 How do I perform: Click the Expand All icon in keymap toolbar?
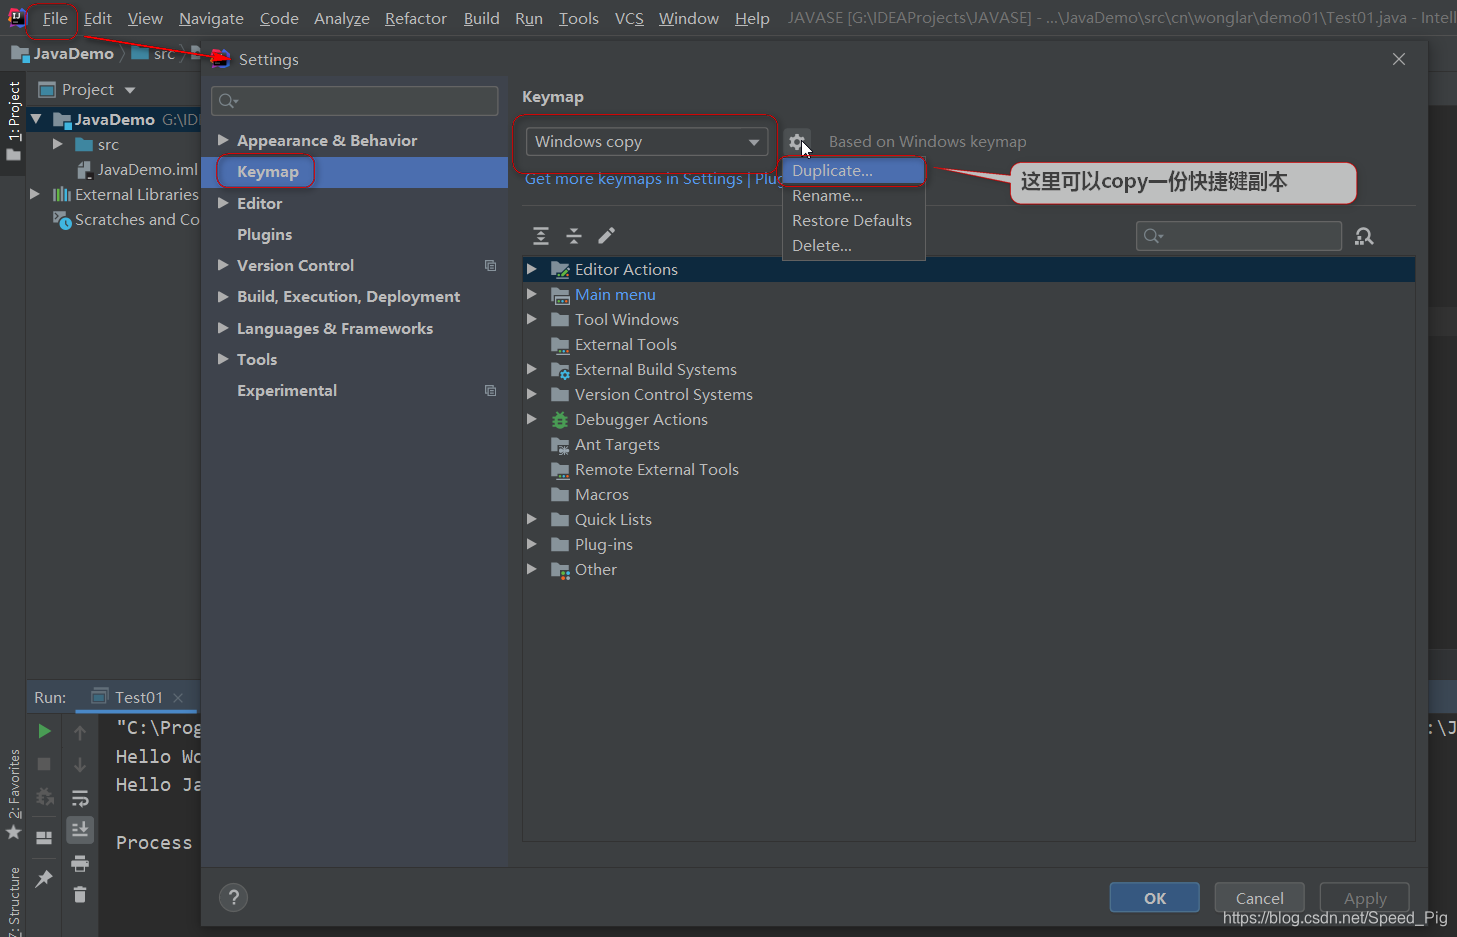(541, 236)
